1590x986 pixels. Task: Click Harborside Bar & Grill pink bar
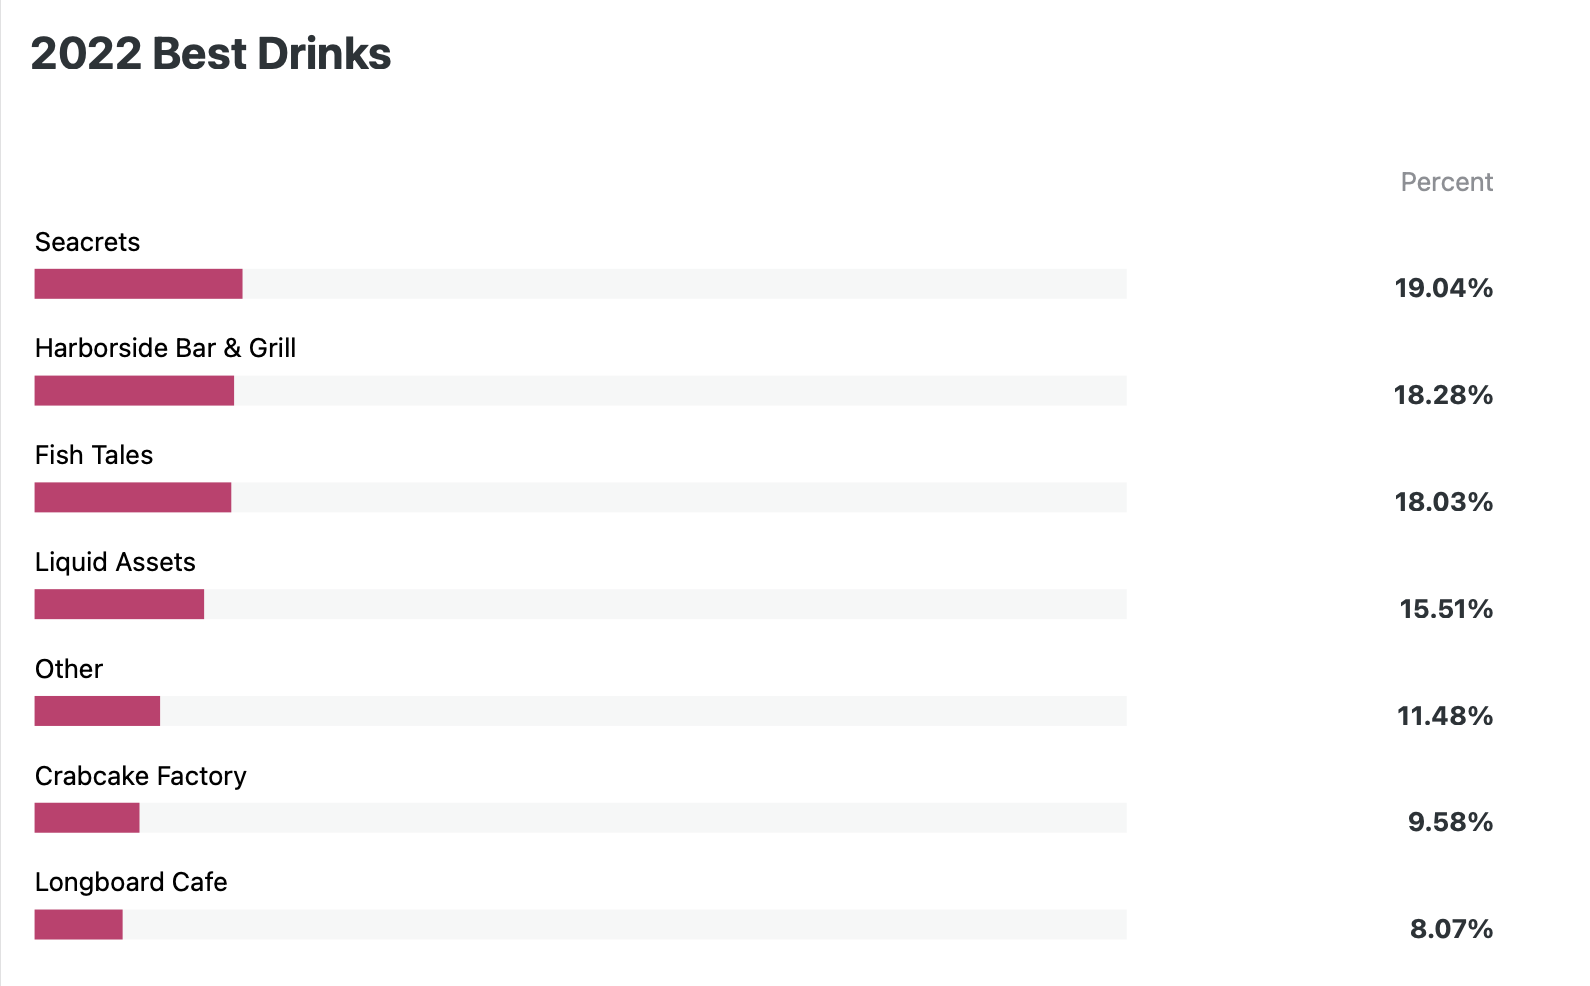click(x=134, y=391)
